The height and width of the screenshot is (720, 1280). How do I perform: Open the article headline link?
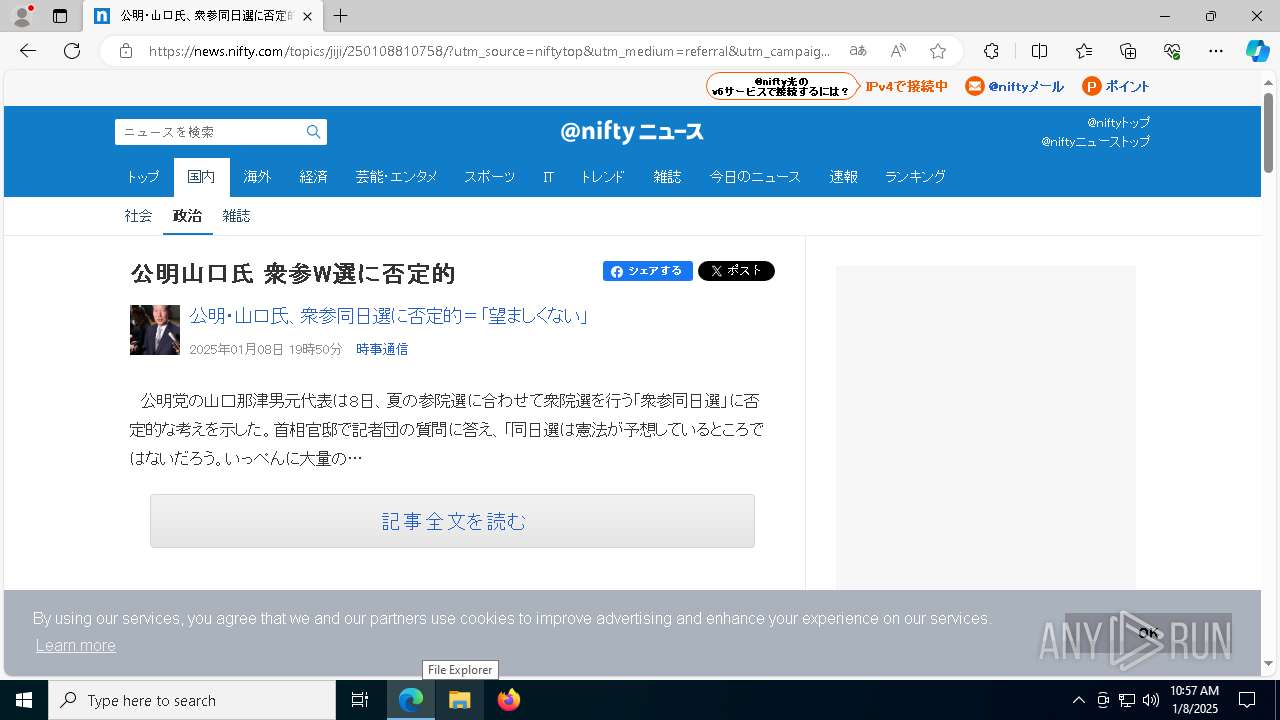[x=388, y=316]
